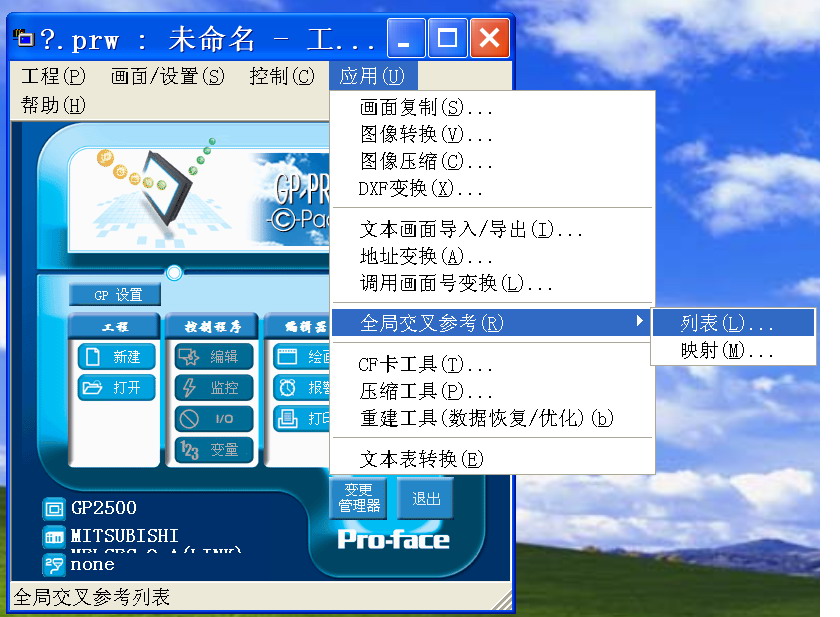The height and width of the screenshot is (617, 840).
Task: Click the I/O button
Action: click(x=213, y=419)
